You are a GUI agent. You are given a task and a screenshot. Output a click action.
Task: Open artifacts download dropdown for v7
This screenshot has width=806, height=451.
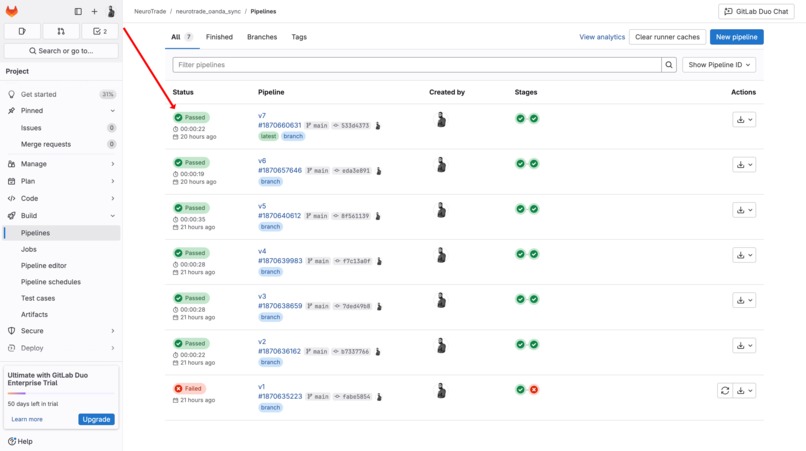point(744,119)
